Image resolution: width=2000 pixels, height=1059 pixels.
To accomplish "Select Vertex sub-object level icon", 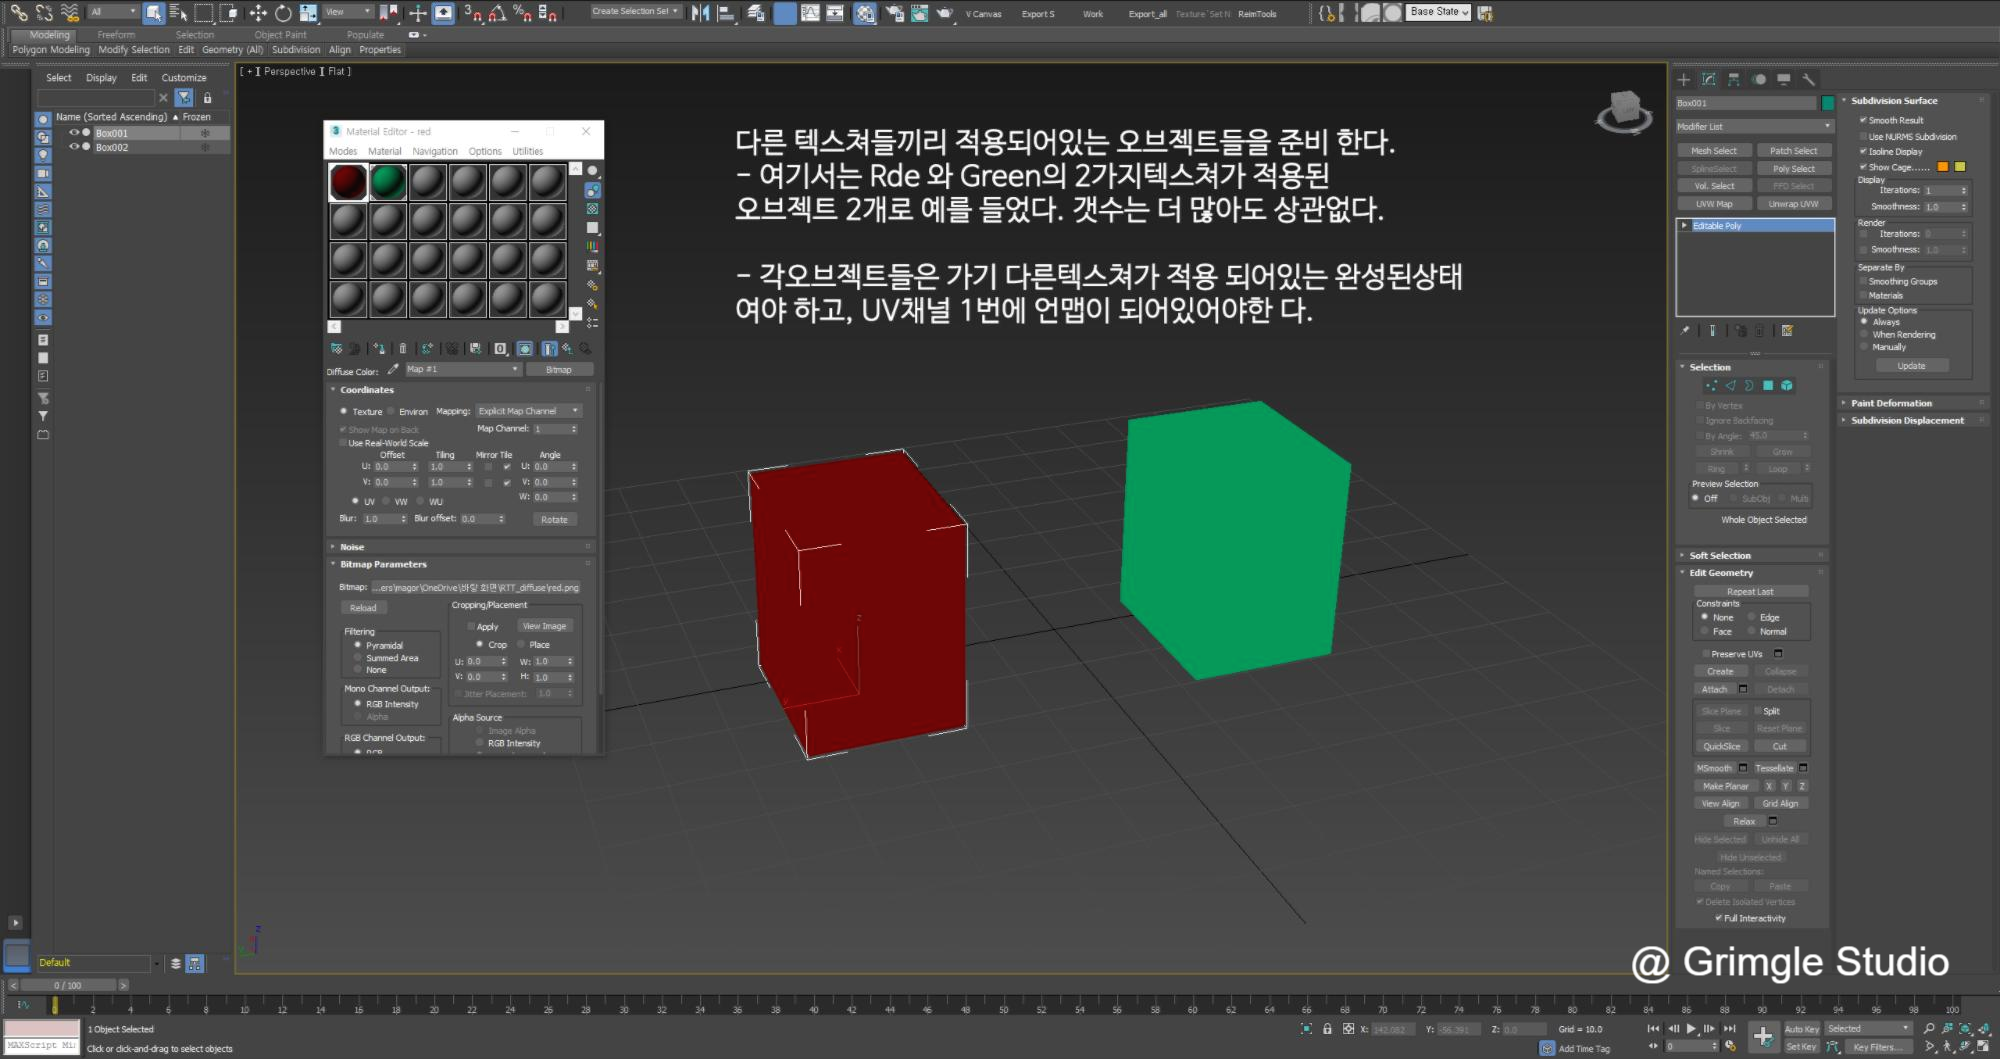I will point(1711,385).
